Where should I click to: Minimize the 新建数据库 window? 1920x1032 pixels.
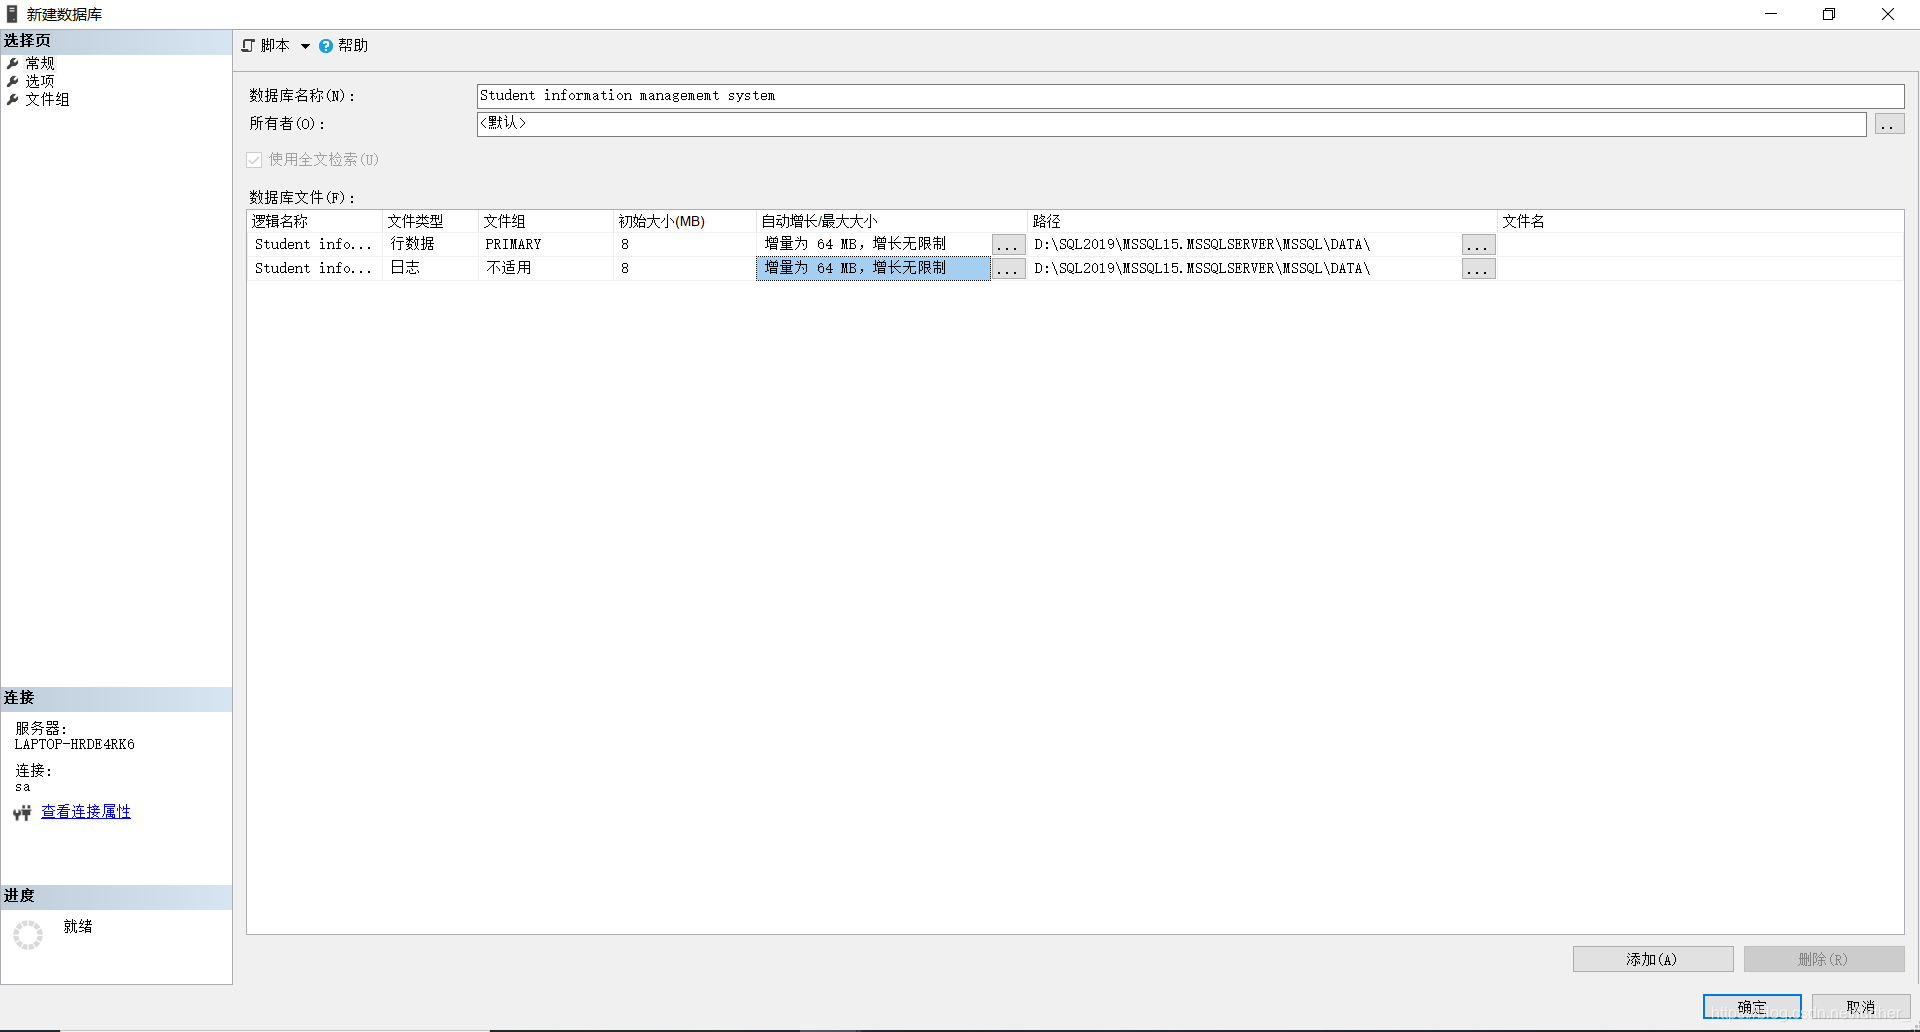pyautogui.click(x=1771, y=14)
